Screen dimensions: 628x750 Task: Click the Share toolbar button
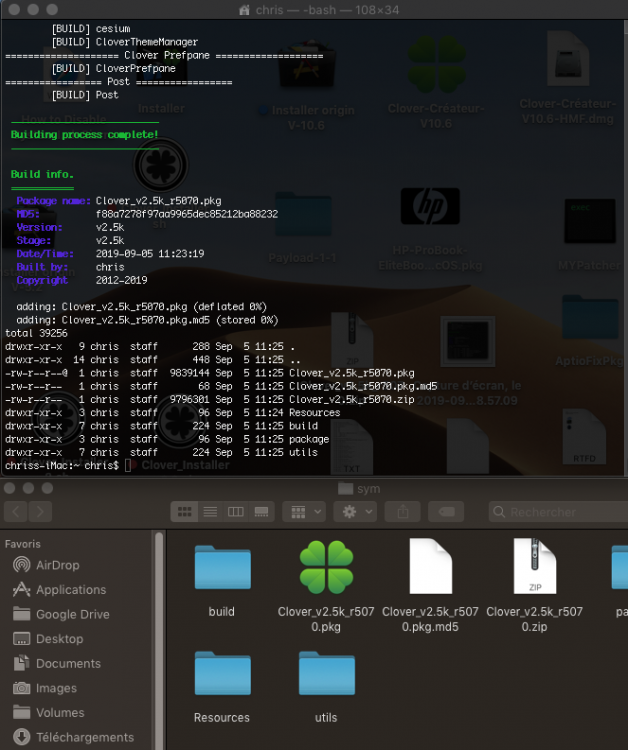tap(403, 512)
